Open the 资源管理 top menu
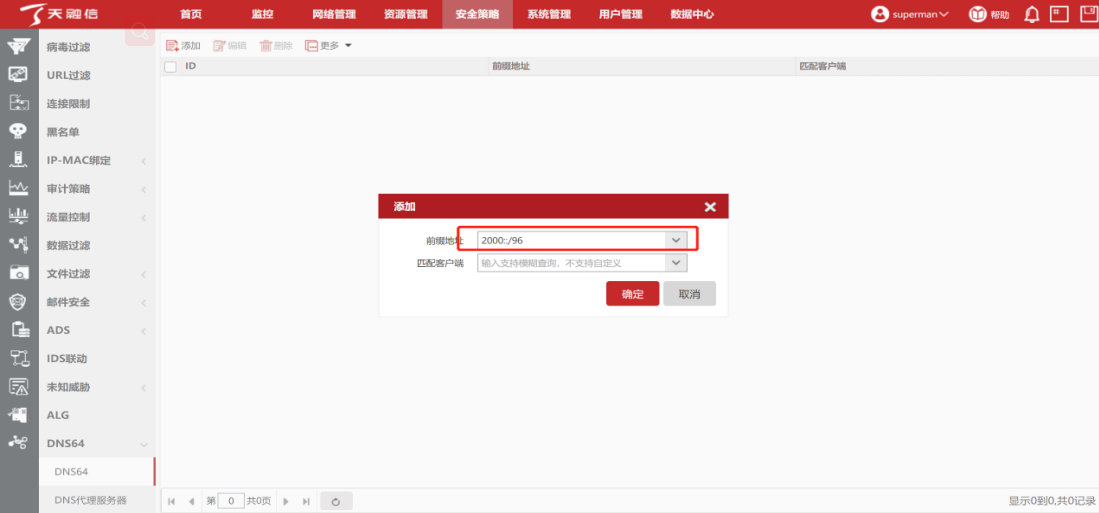Image resolution: width=1099 pixels, height=513 pixels. (x=406, y=14)
